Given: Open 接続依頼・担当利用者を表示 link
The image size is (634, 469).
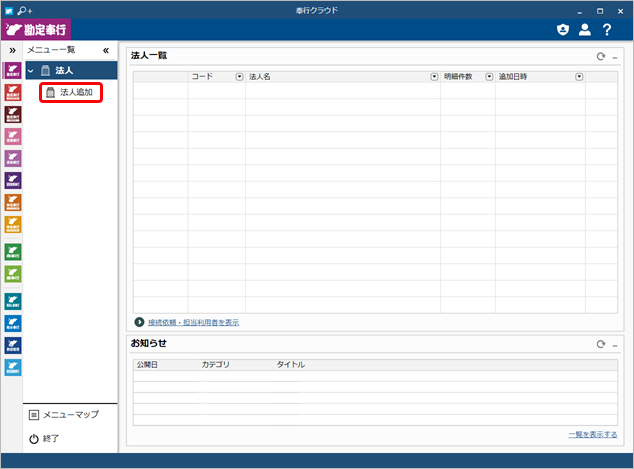Looking at the screenshot, I should [193, 322].
